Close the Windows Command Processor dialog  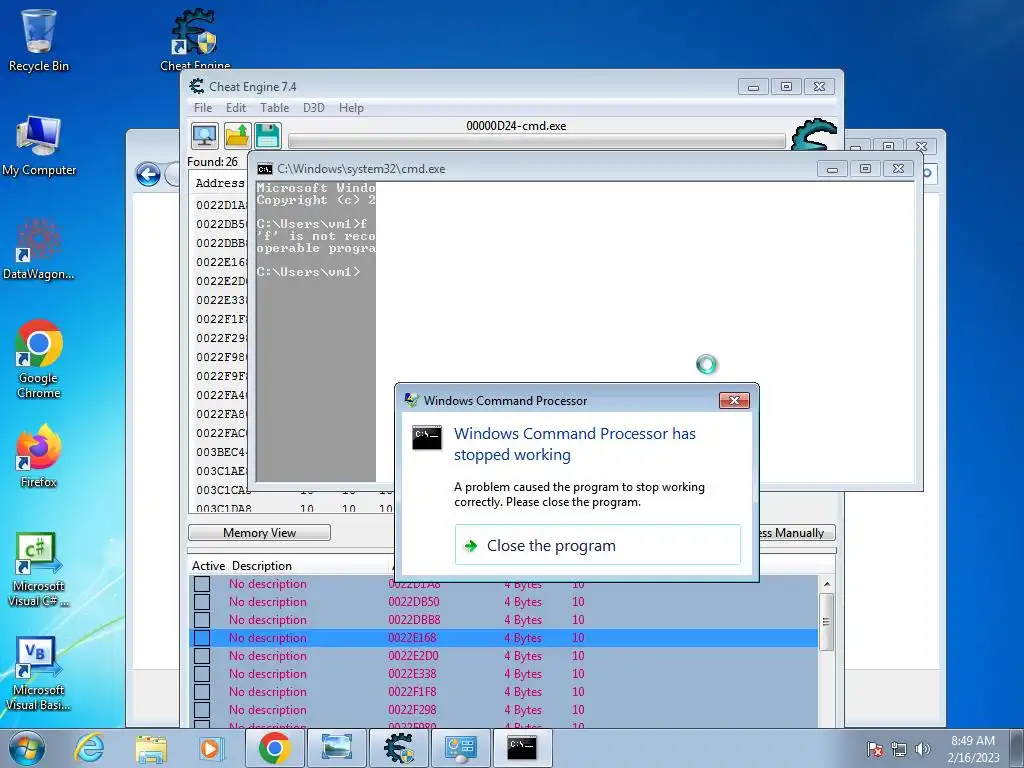734,400
